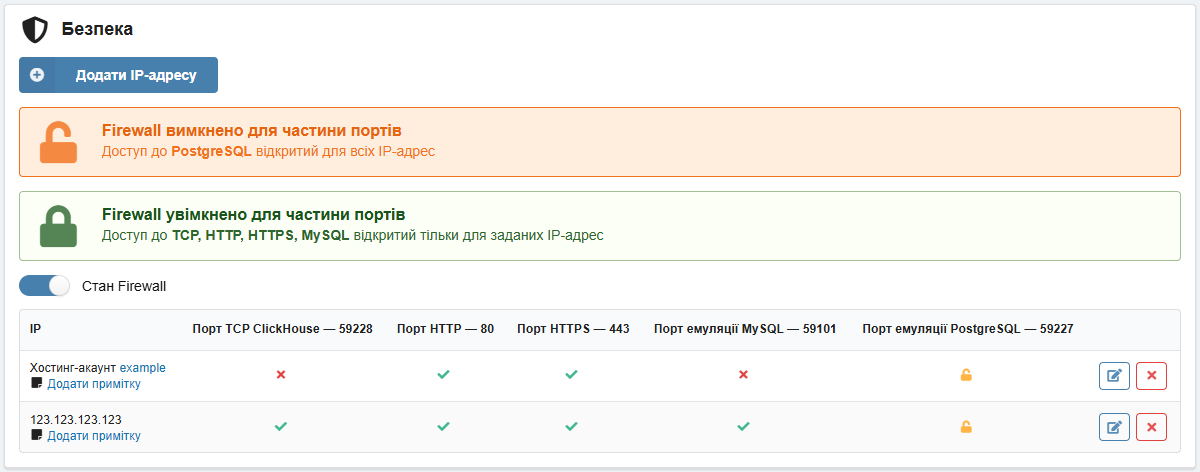
Task: Click the edit icon for the 123.123.123.123 row
Action: click(x=1114, y=427)
